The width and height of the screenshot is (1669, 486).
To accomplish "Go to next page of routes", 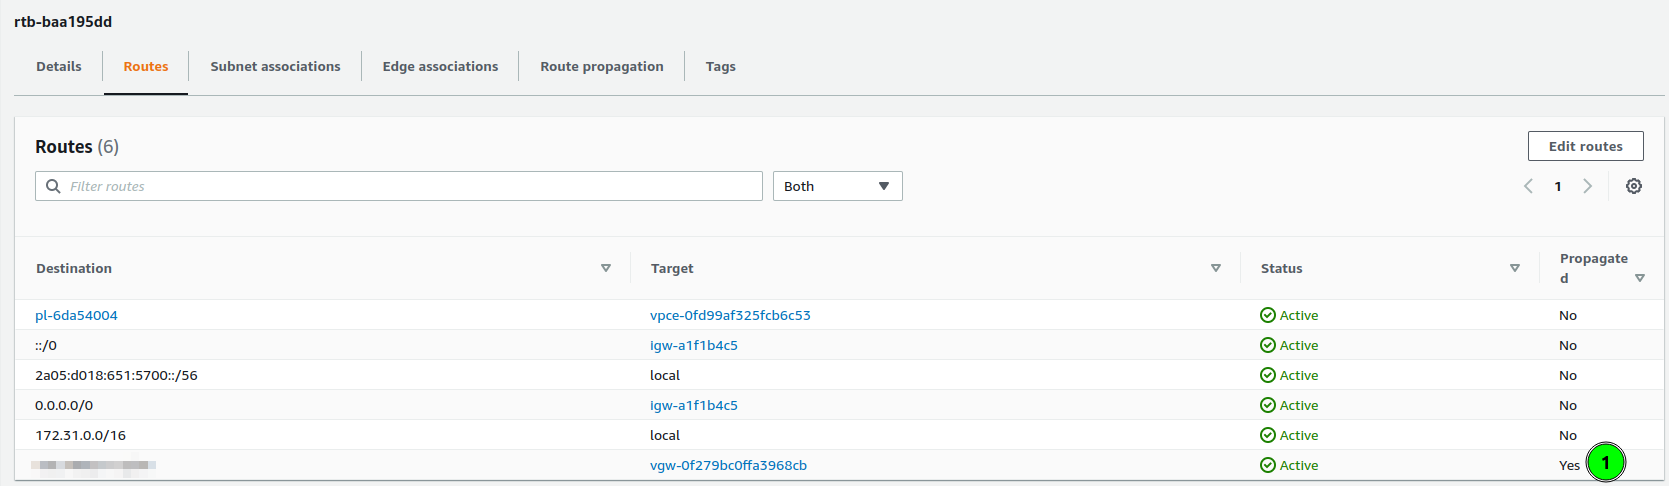I will (1587, 186).
